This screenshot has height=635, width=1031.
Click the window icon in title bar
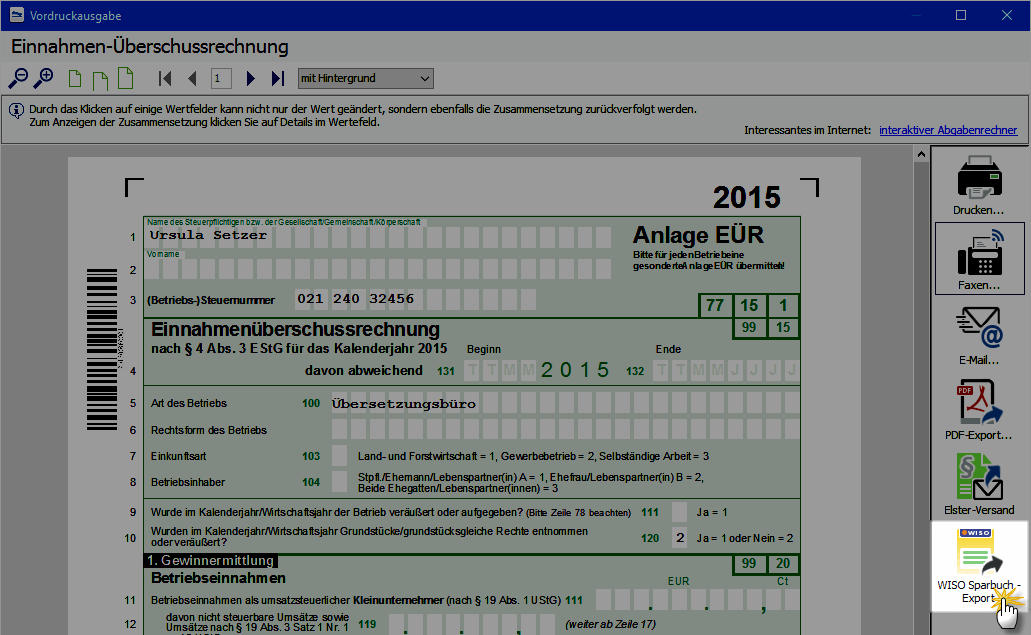(x=16, y=15)
